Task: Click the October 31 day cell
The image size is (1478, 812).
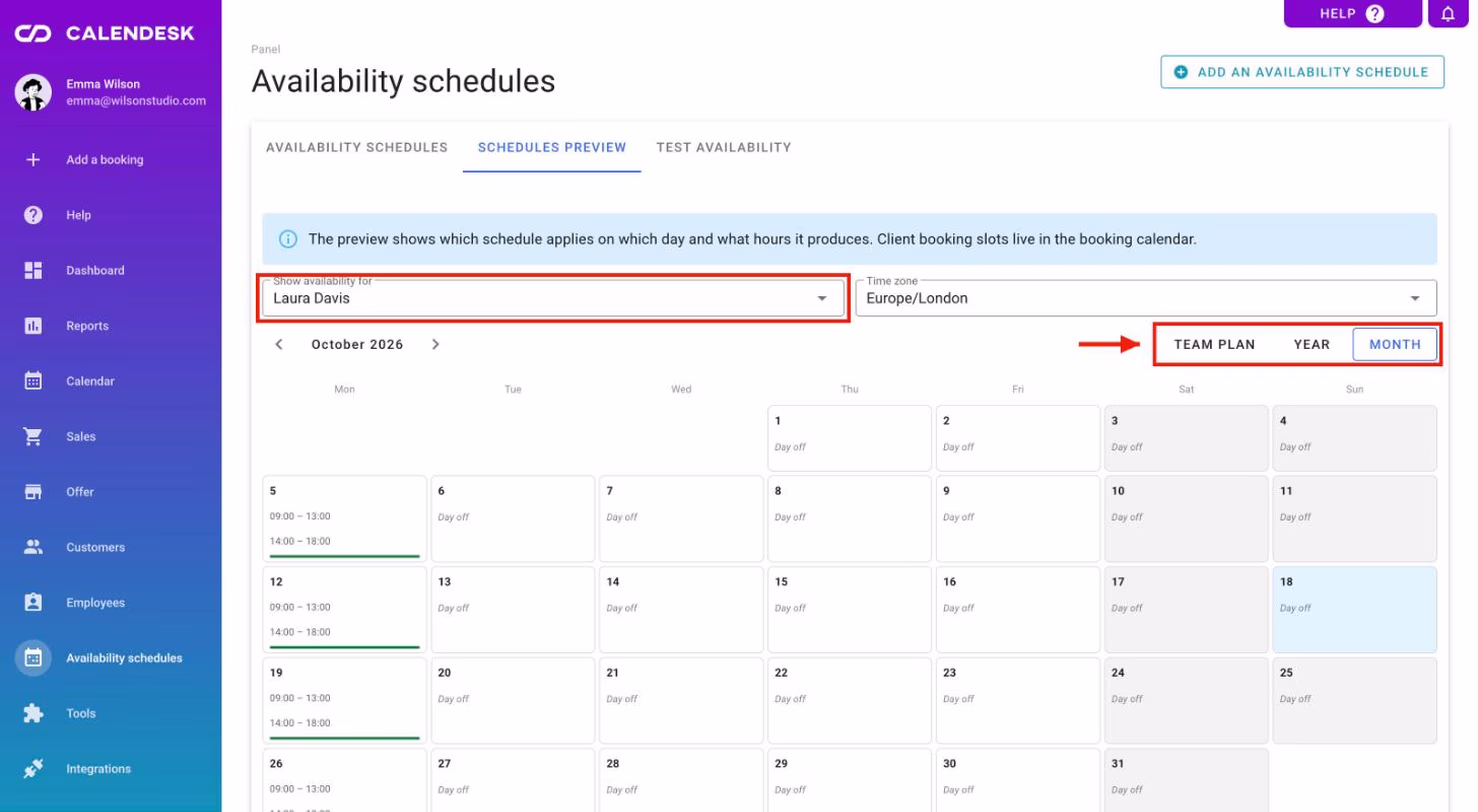Action: pos(1186,780)
